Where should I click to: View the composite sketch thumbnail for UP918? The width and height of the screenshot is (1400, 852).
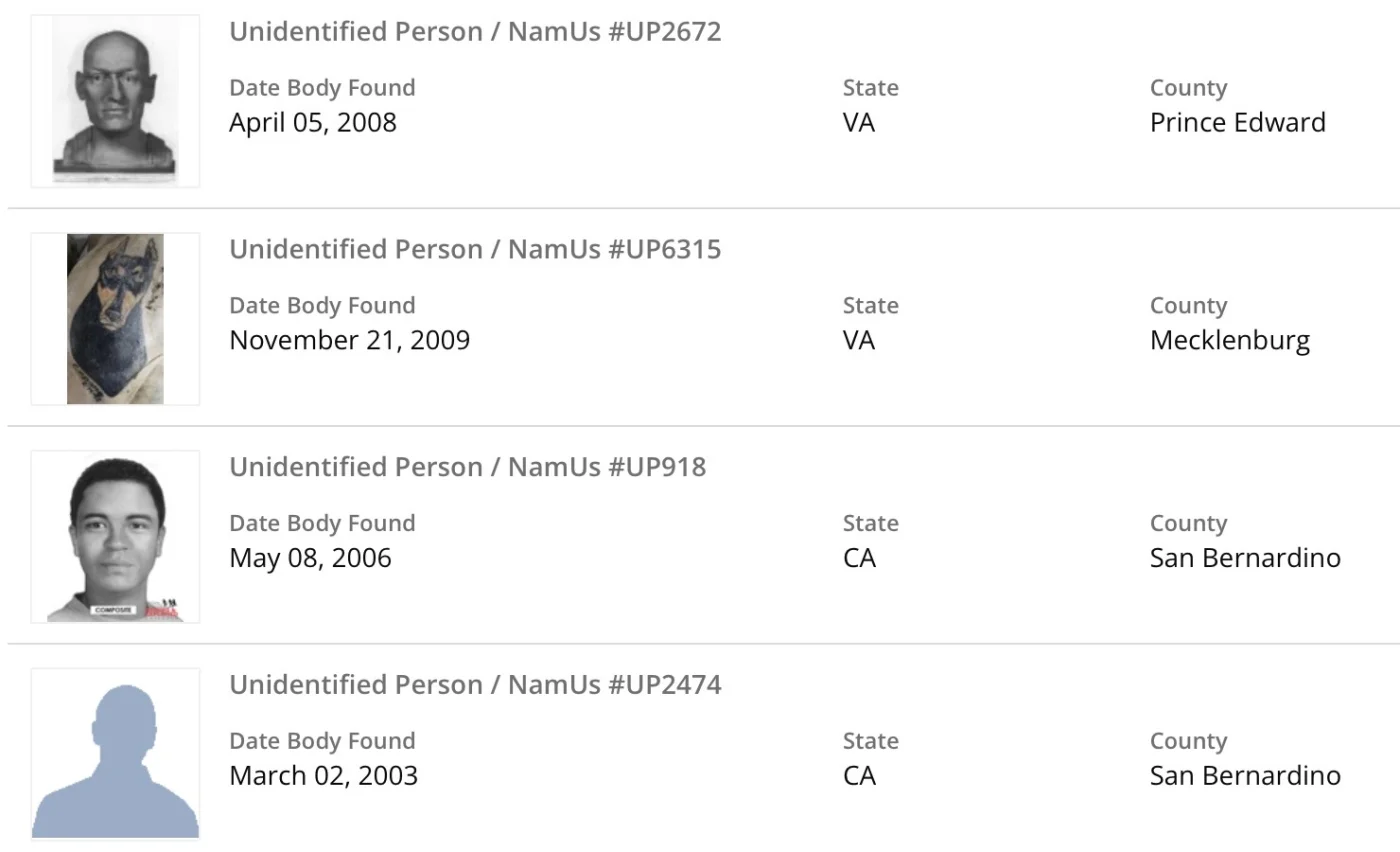click(115, 537)
